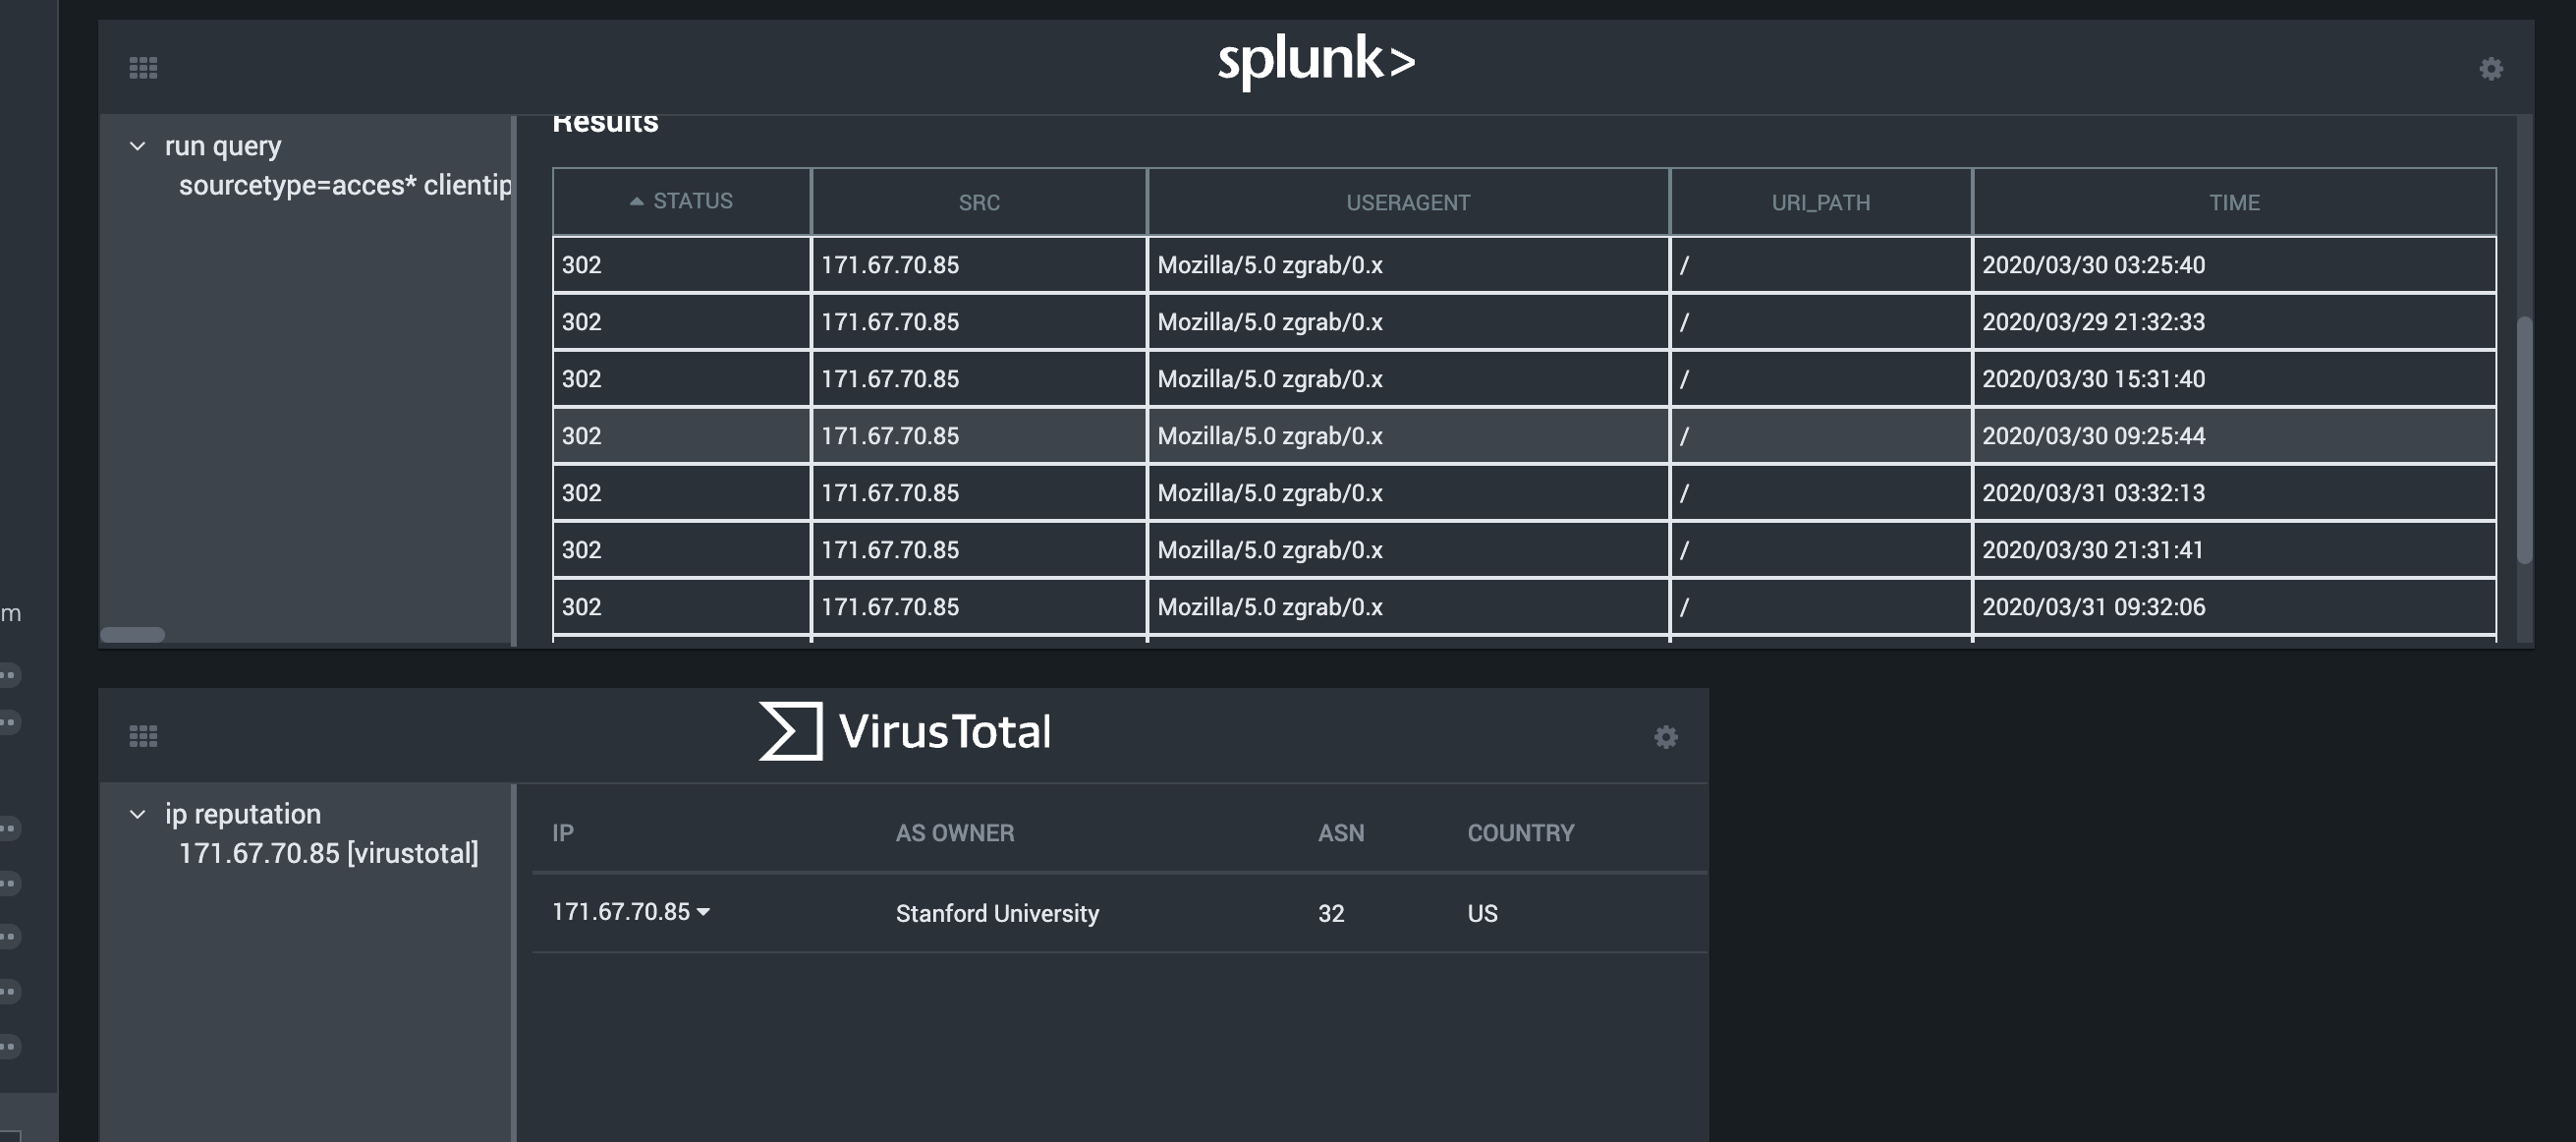Click the country value US
Screen dimensions: 2576x1142
click(1482, 913)
